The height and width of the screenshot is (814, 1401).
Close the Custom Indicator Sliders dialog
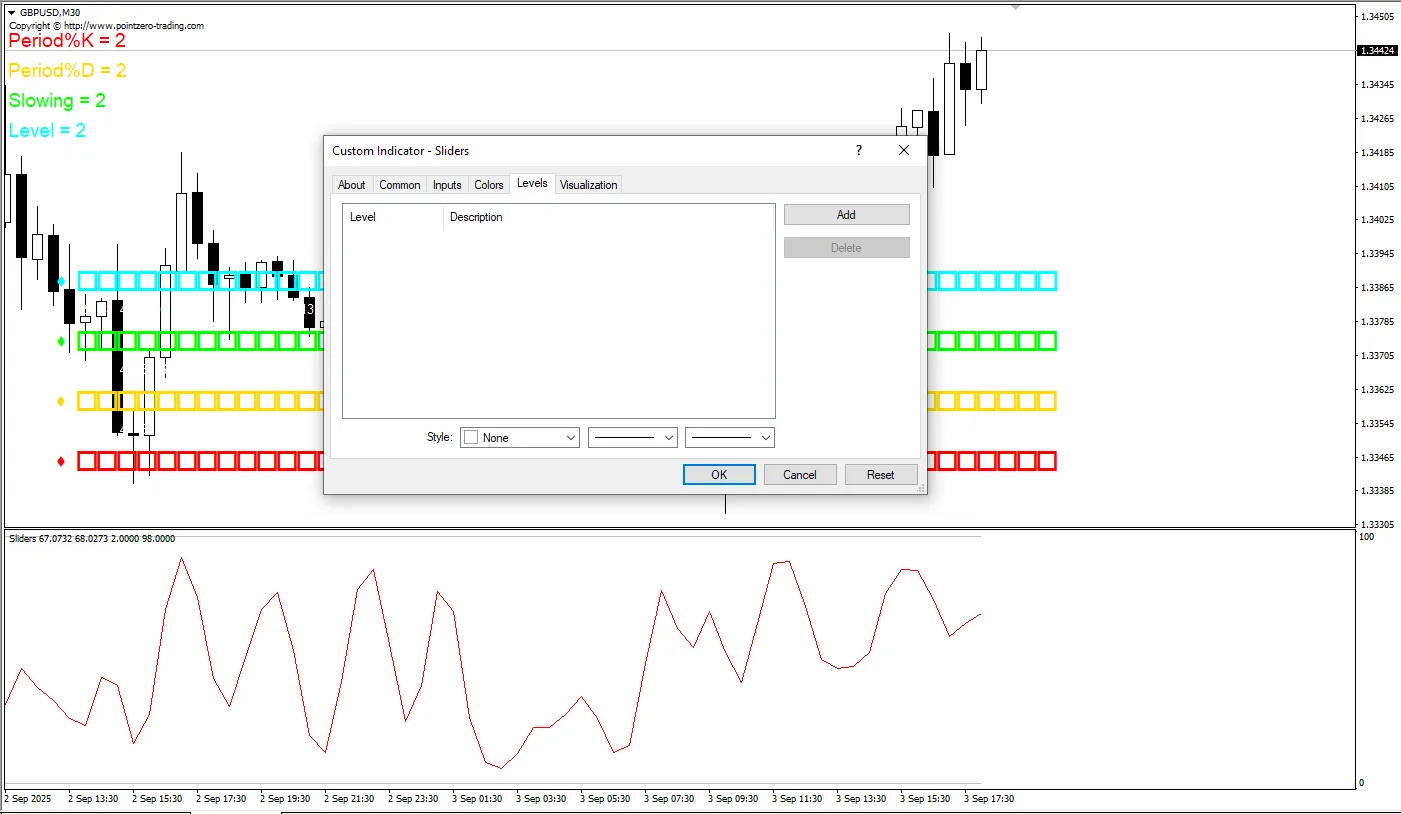[x=904, y=150]
